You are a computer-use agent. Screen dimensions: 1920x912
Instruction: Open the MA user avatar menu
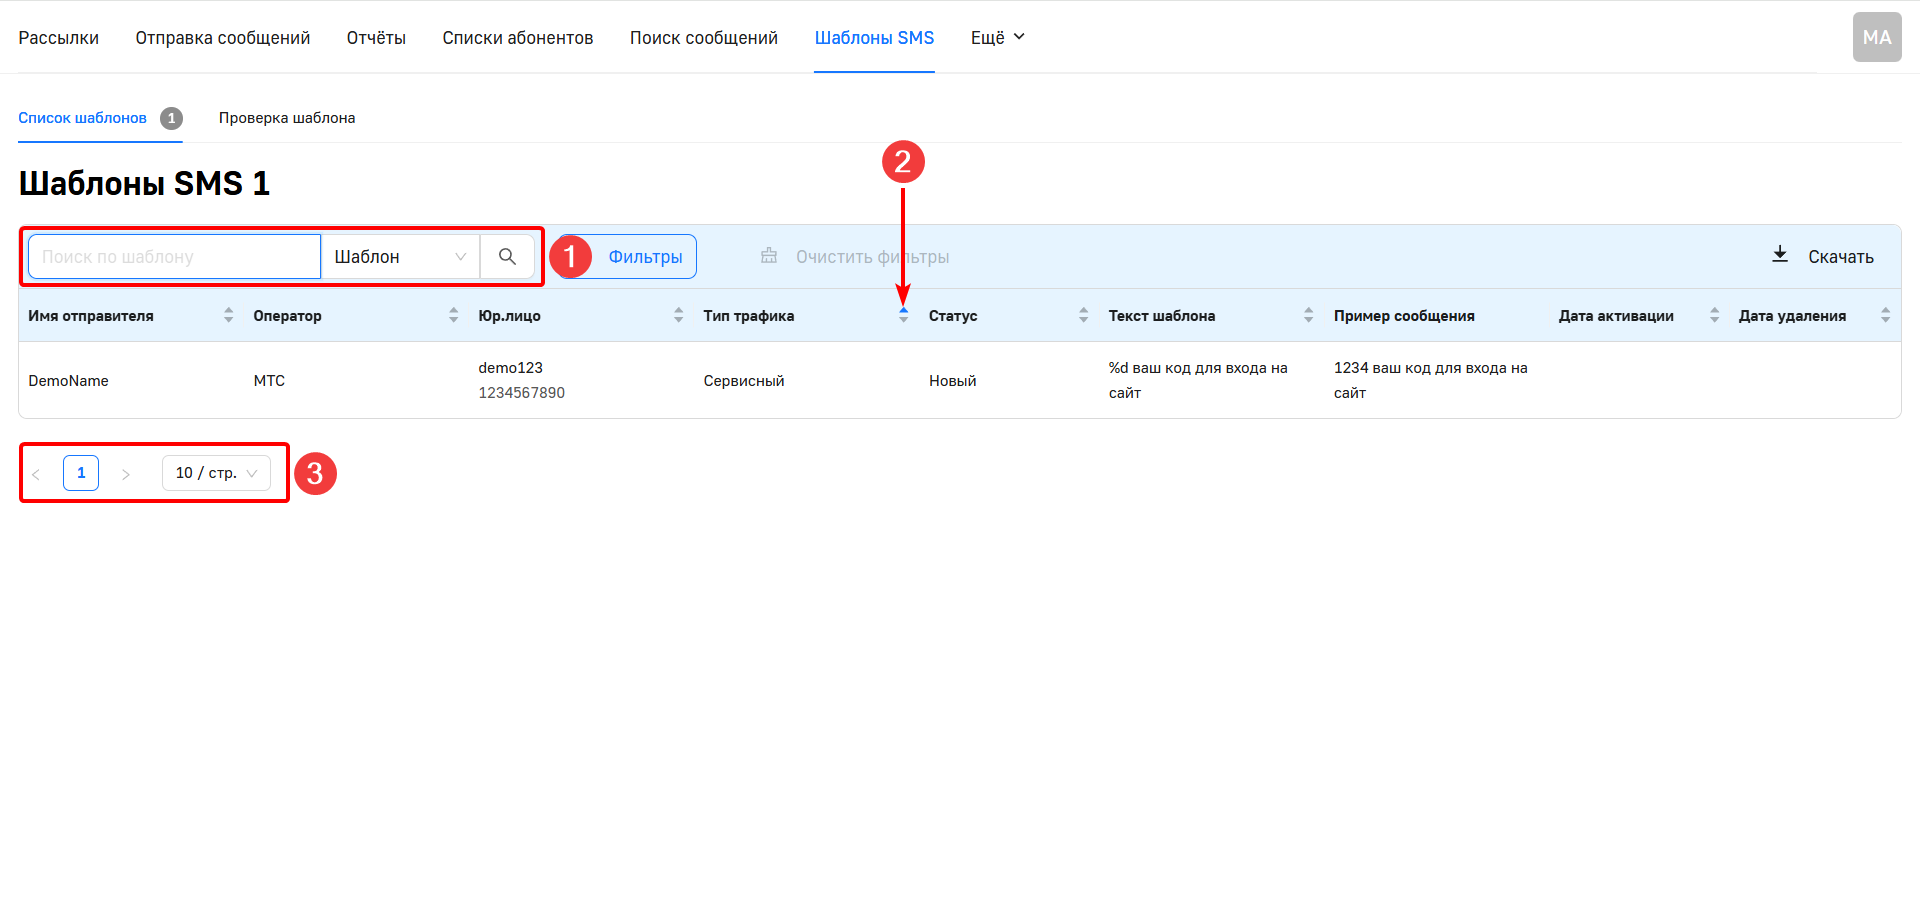[1877, 37]
